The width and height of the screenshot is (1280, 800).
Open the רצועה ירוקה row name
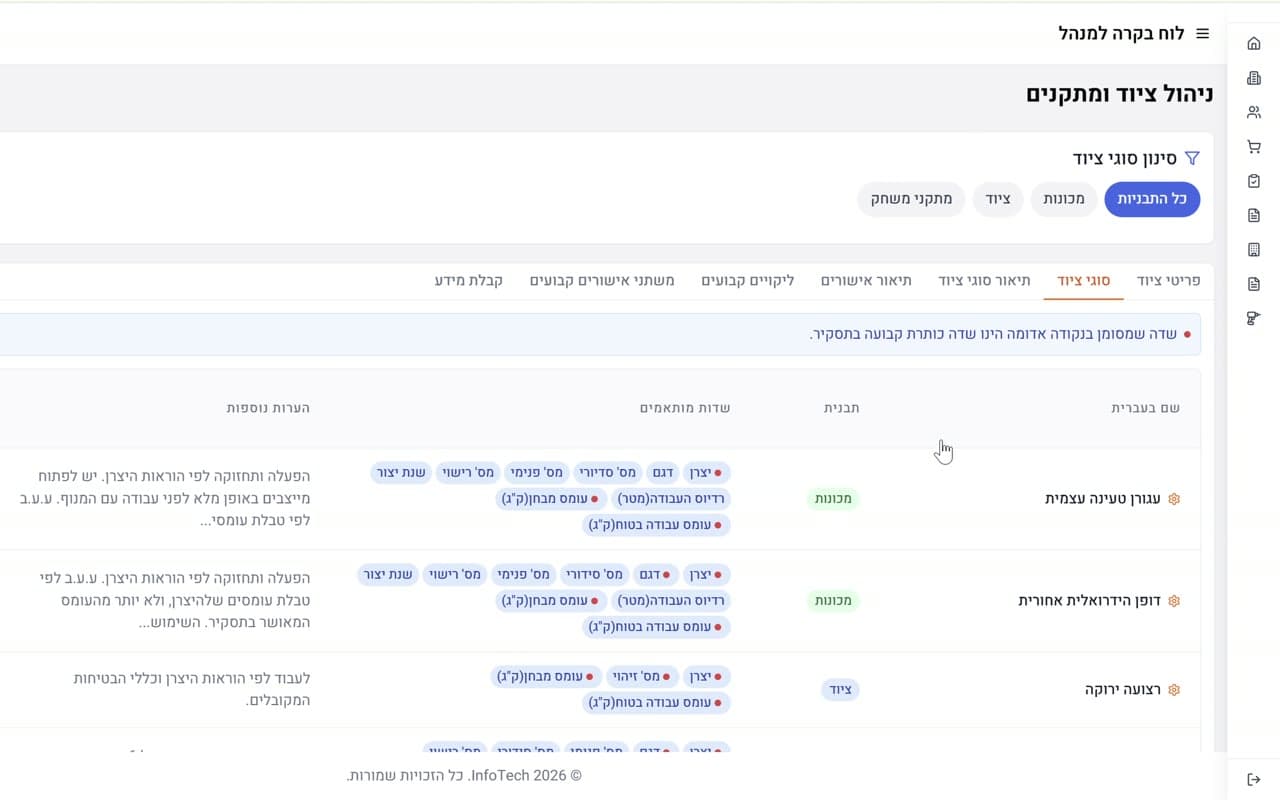click(1123, 690)
